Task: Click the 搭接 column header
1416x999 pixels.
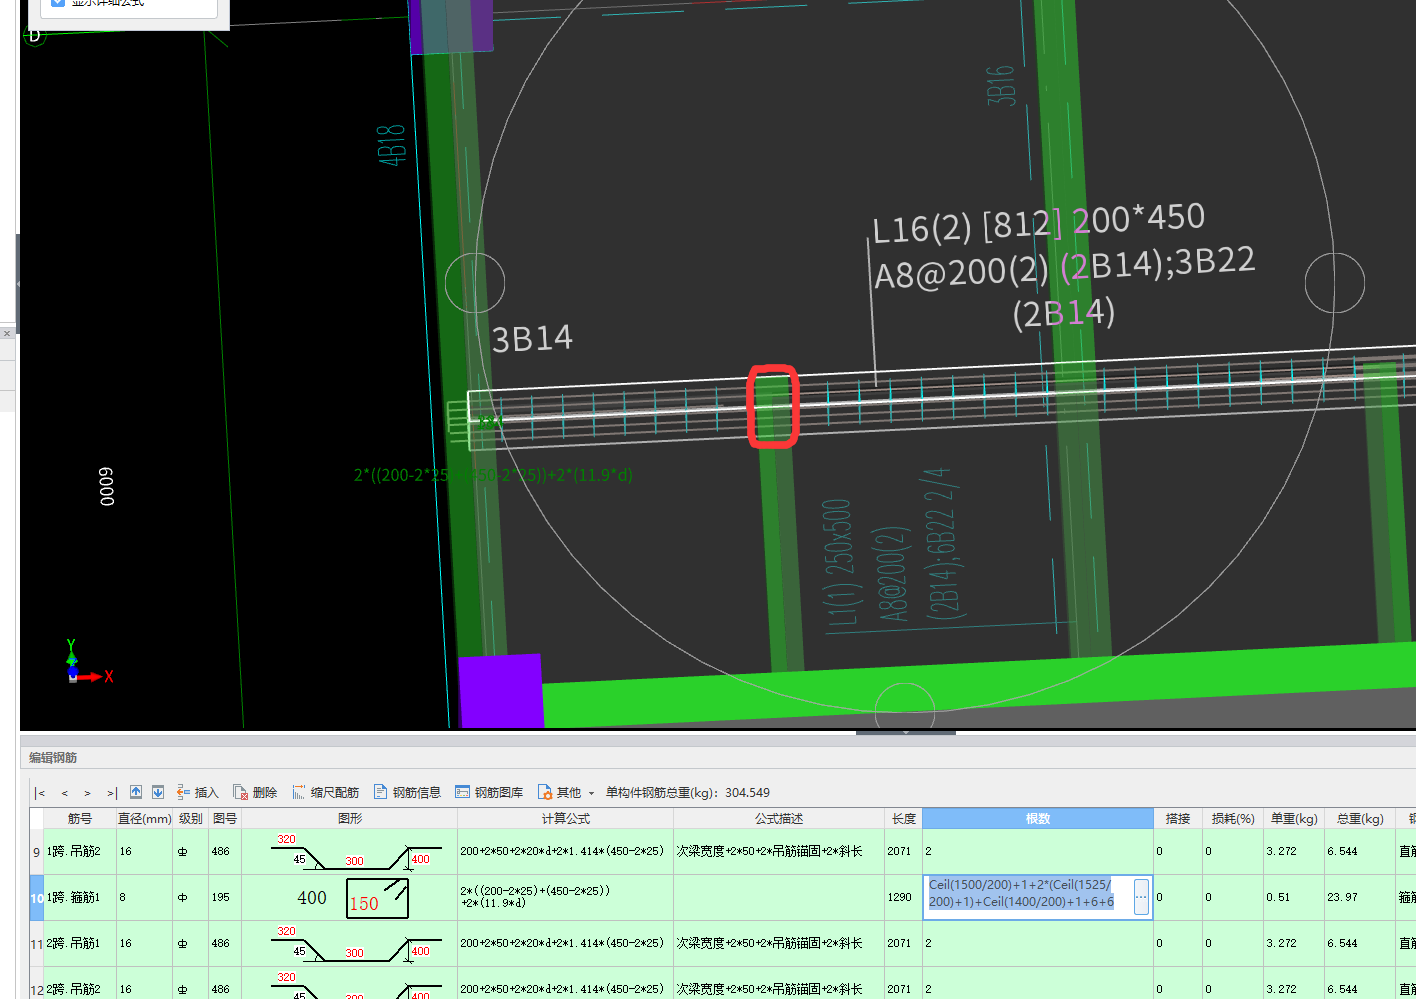Action: 1178,818
